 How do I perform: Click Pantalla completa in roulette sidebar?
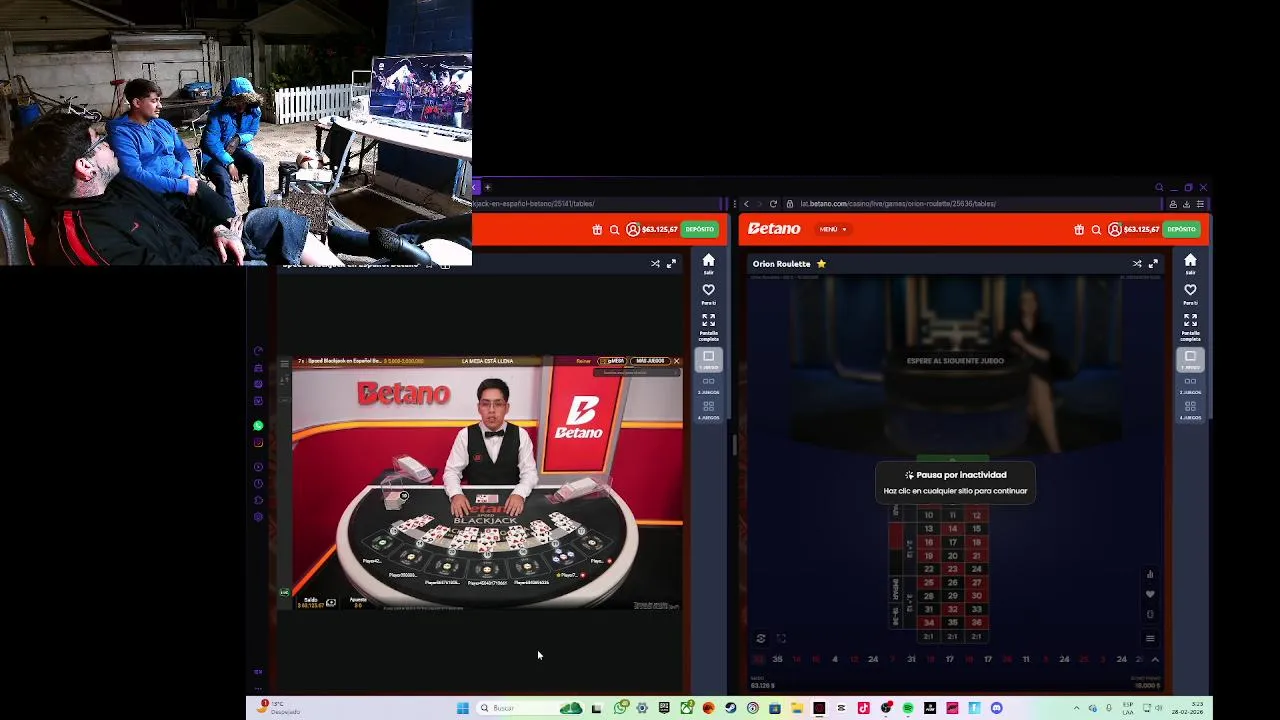pos(1190,326)
